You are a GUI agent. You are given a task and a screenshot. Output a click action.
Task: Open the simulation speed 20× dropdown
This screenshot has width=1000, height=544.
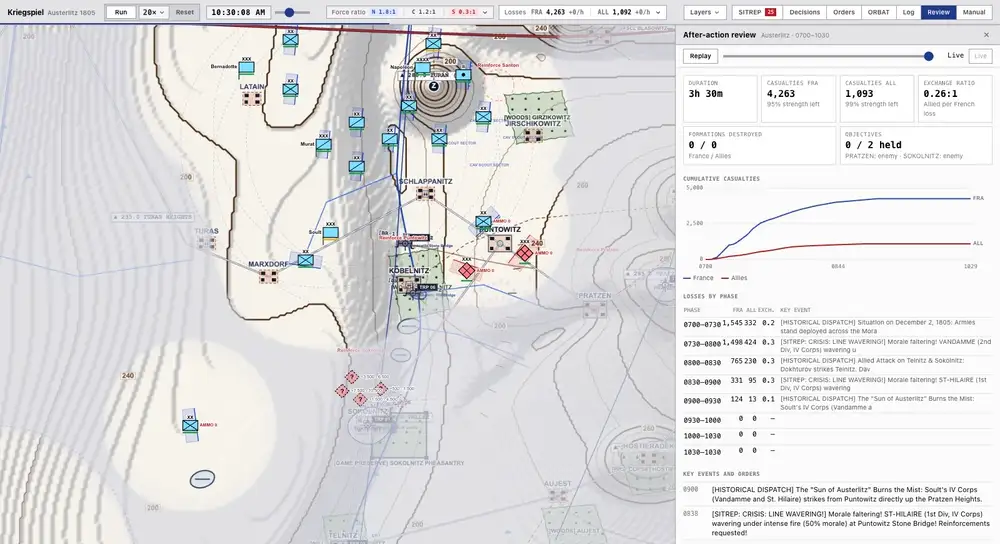[x=154, y=12]
